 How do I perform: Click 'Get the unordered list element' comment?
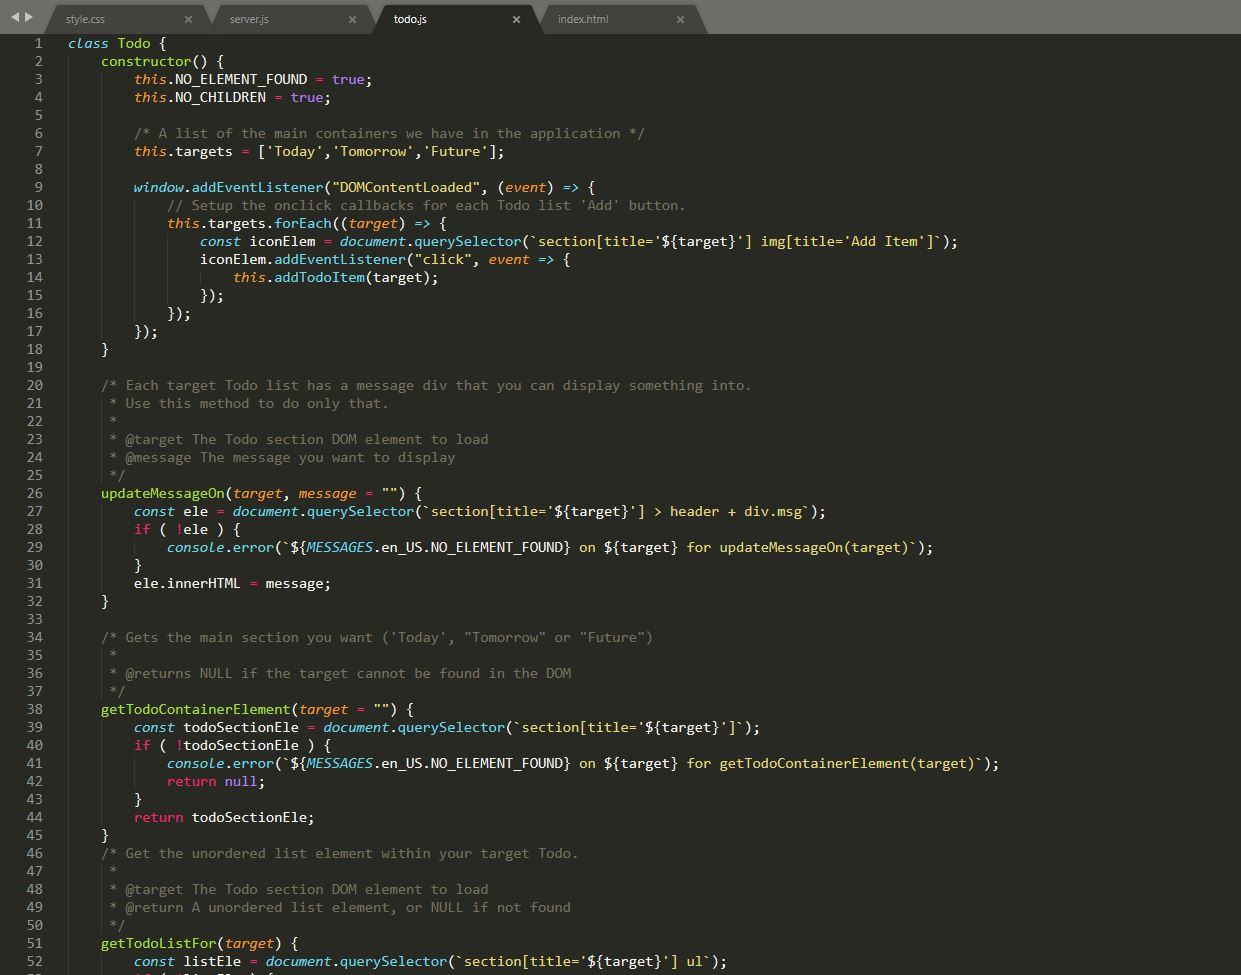tap(340, 853)
